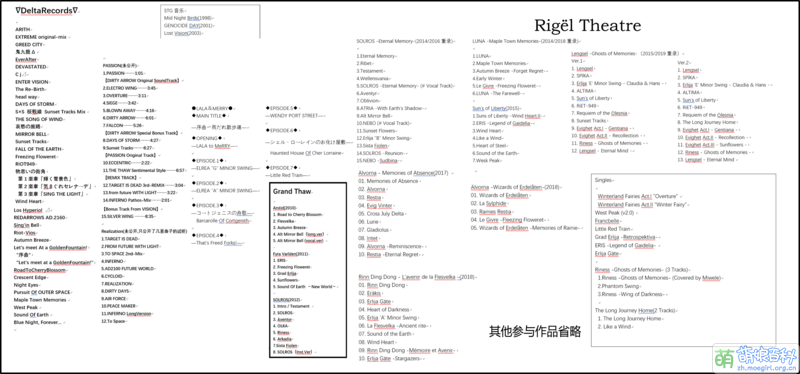Screen dimensions: 800x374
Task: Select the LUNA Maple Town Memories title
Action: [x=520, y=41]
